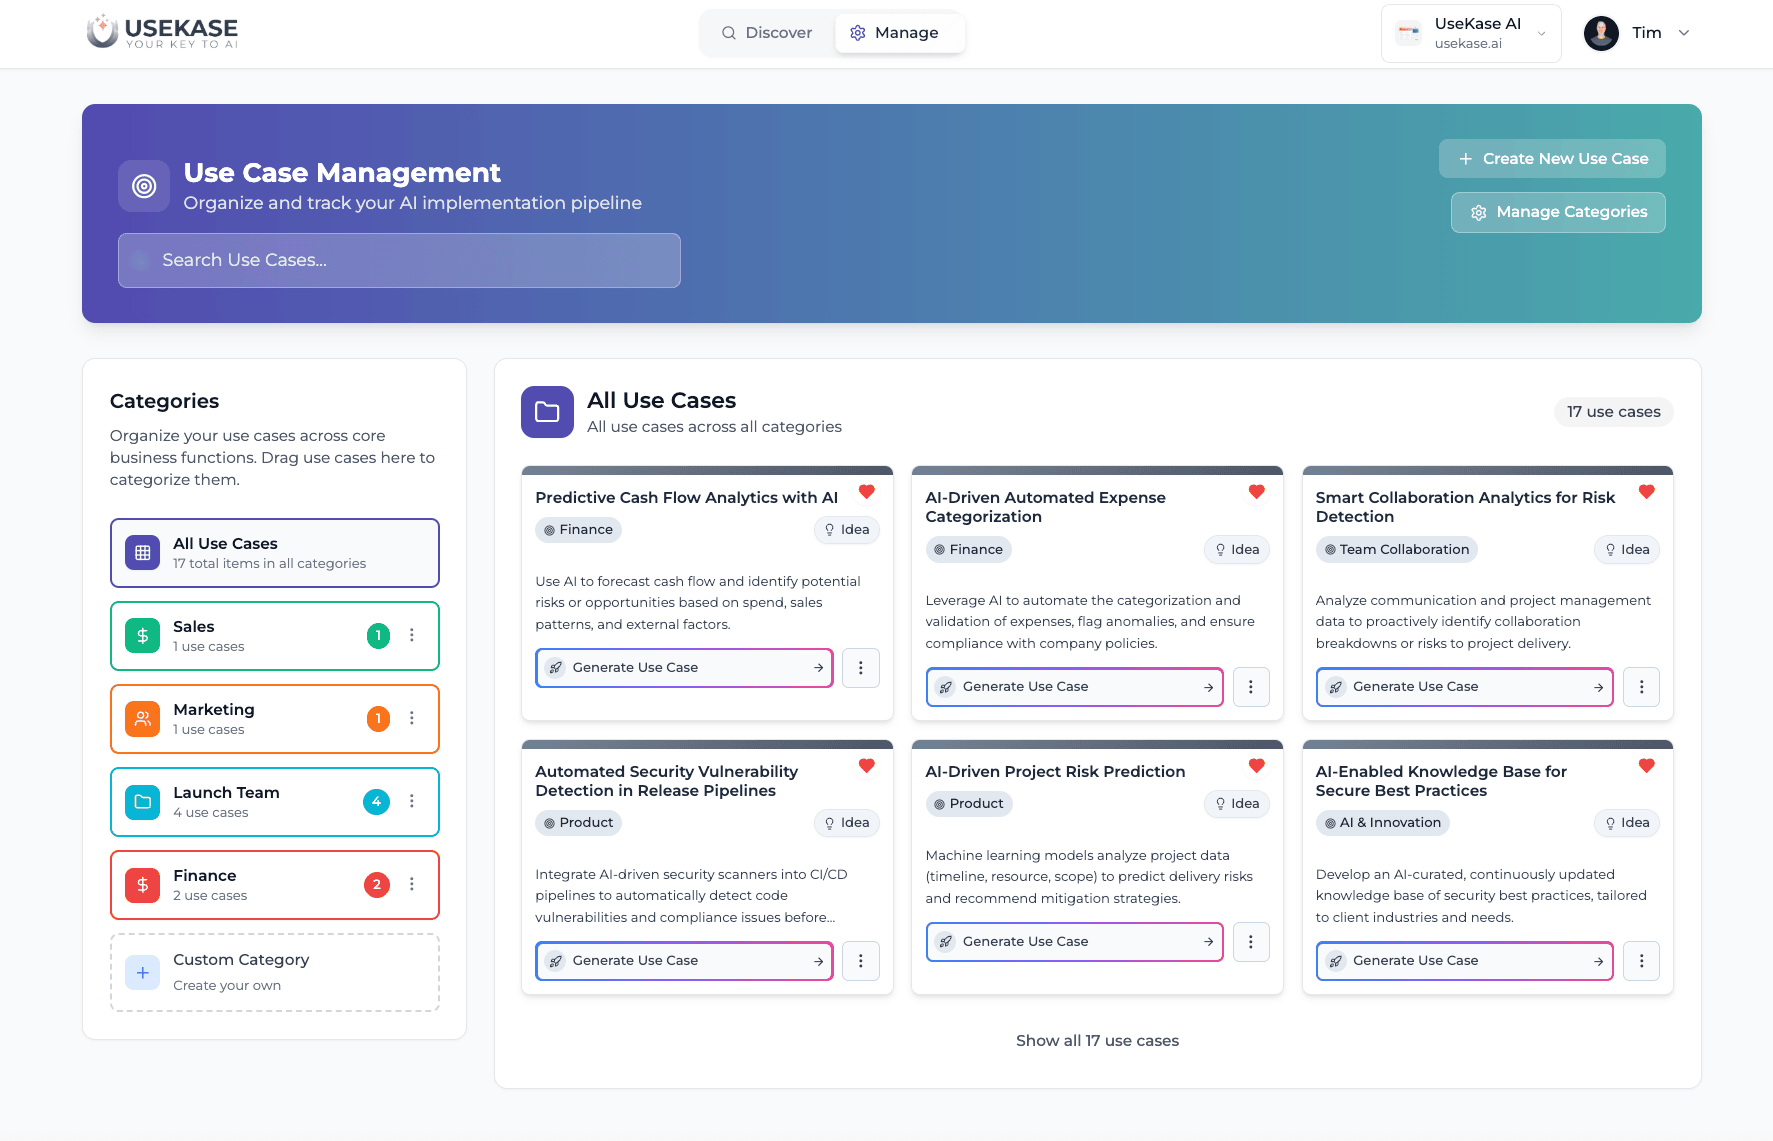This screenshot has height=1141, width=1773.
Task: Click Create New Use Case button
Action: [1552, 159]
